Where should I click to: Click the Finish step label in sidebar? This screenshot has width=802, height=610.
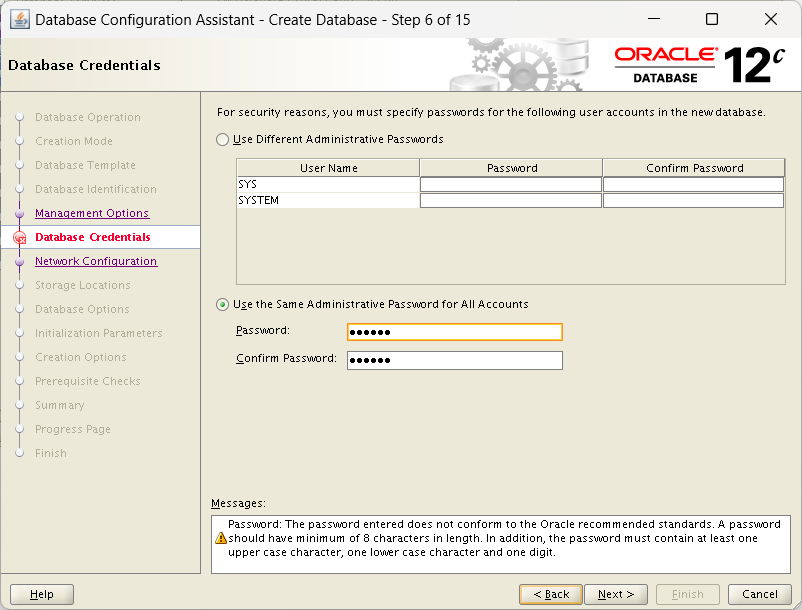[51, 454]
